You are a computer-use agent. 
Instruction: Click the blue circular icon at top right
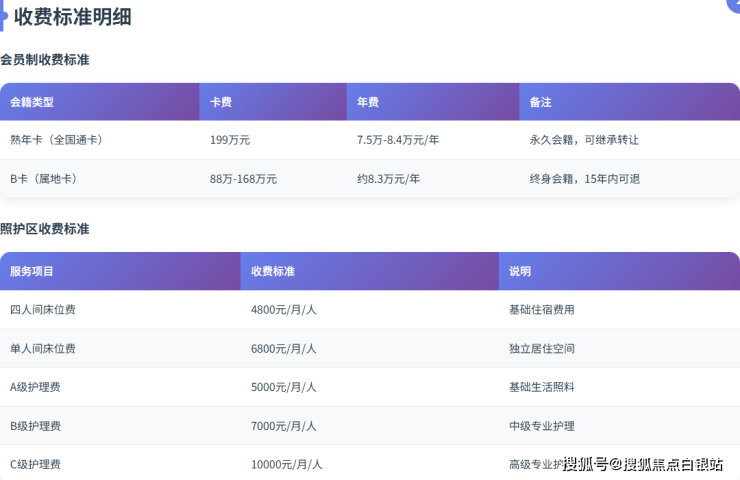point(733,4)
